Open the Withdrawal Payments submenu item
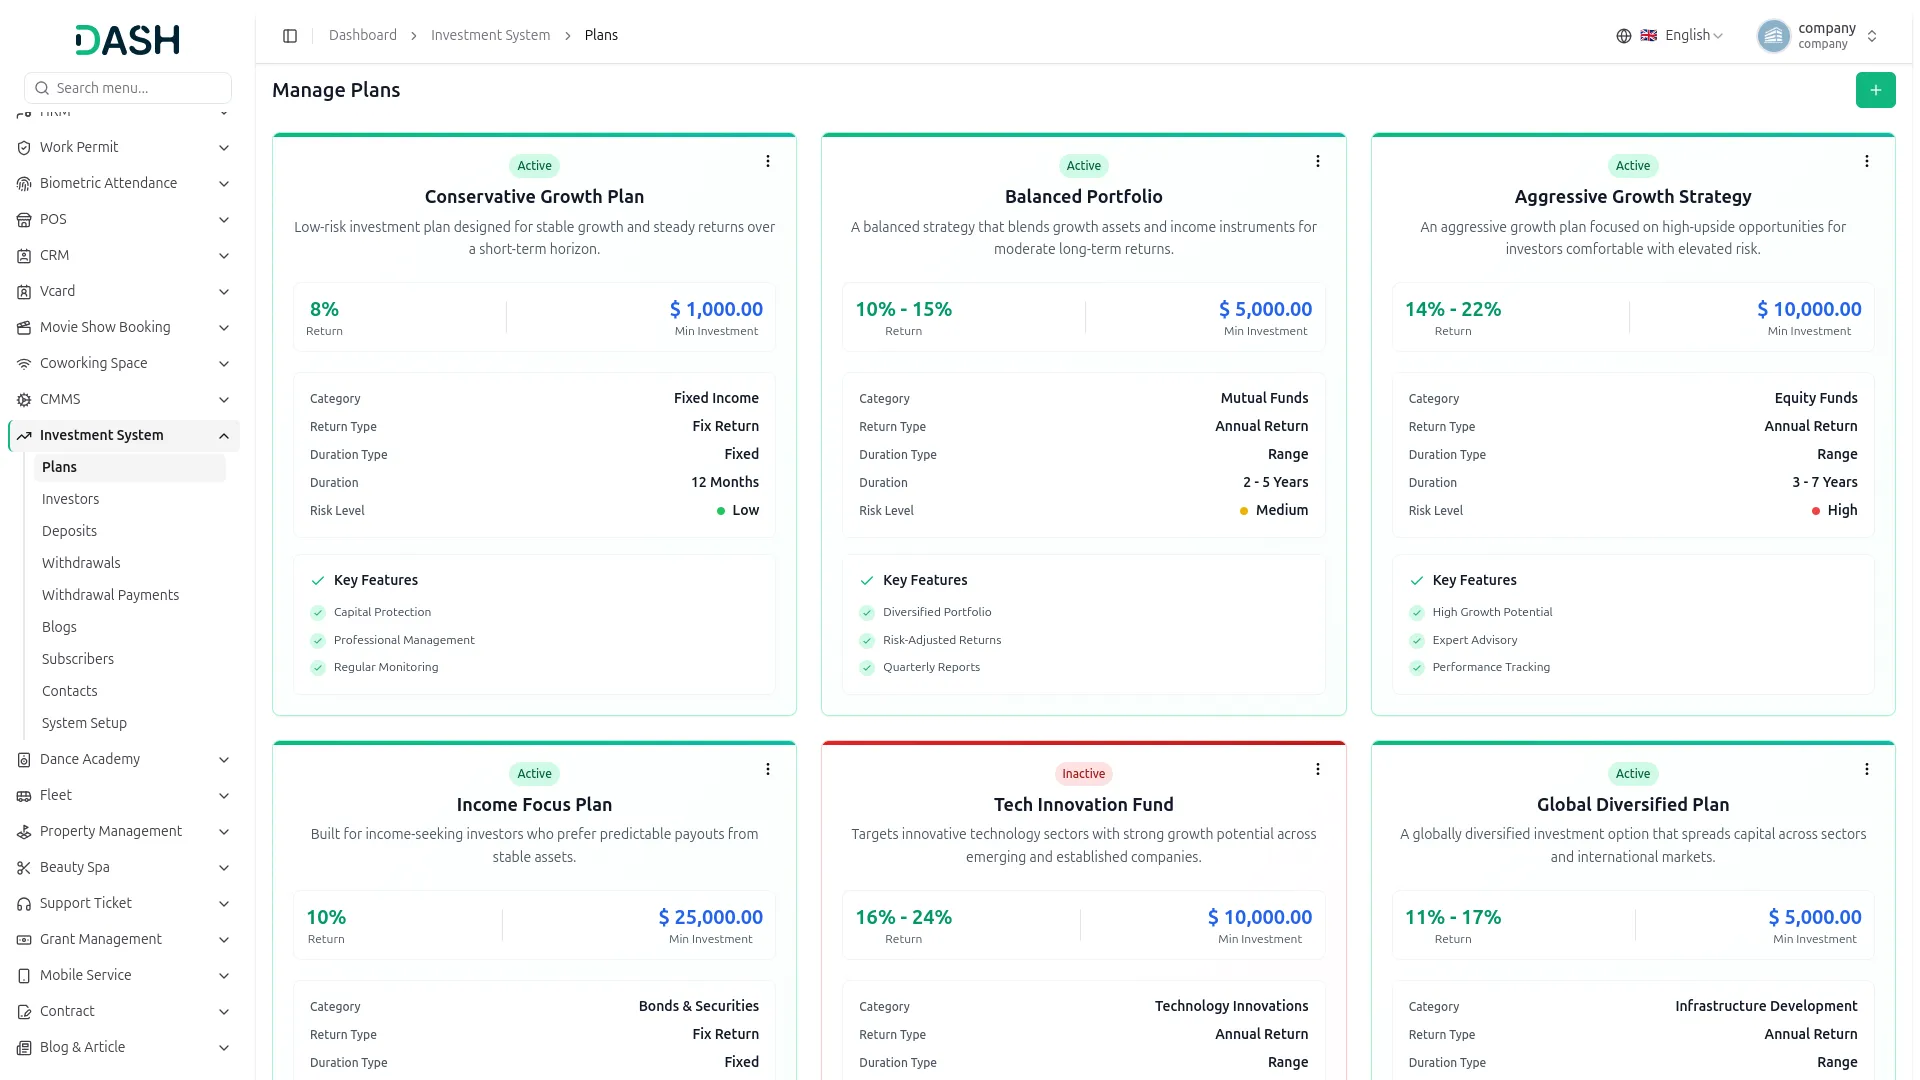The height and width of the screenshot is (1080, 1920). [x=130, y=595]
